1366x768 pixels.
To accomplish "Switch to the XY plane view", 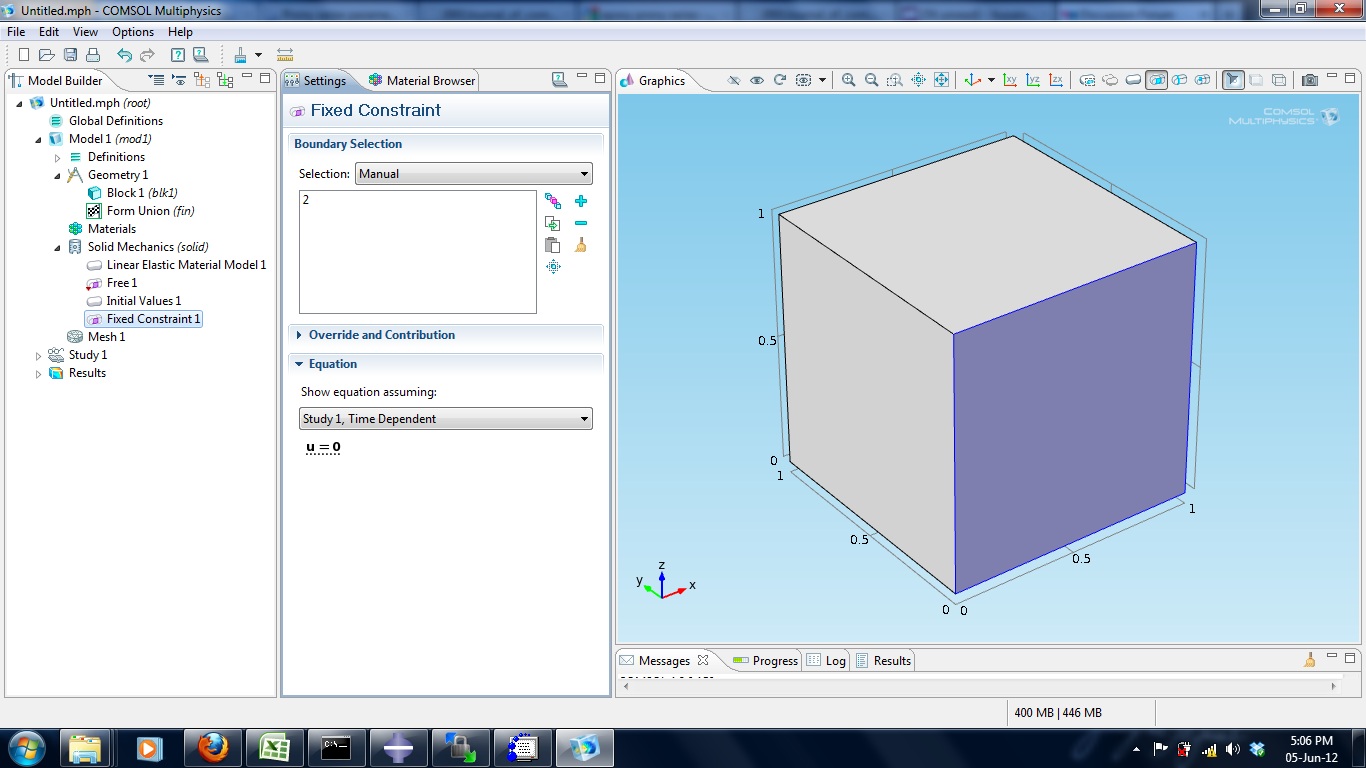I will pyautogui.click(x=1010, y=80).
